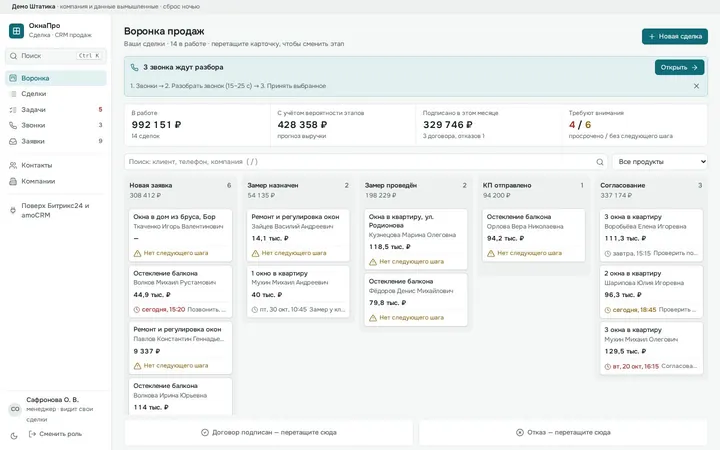Screen dimensions: 720x450
Task: Go to Задачи in the sidebar
Action: pyautogui.click(x=56, y=110)
